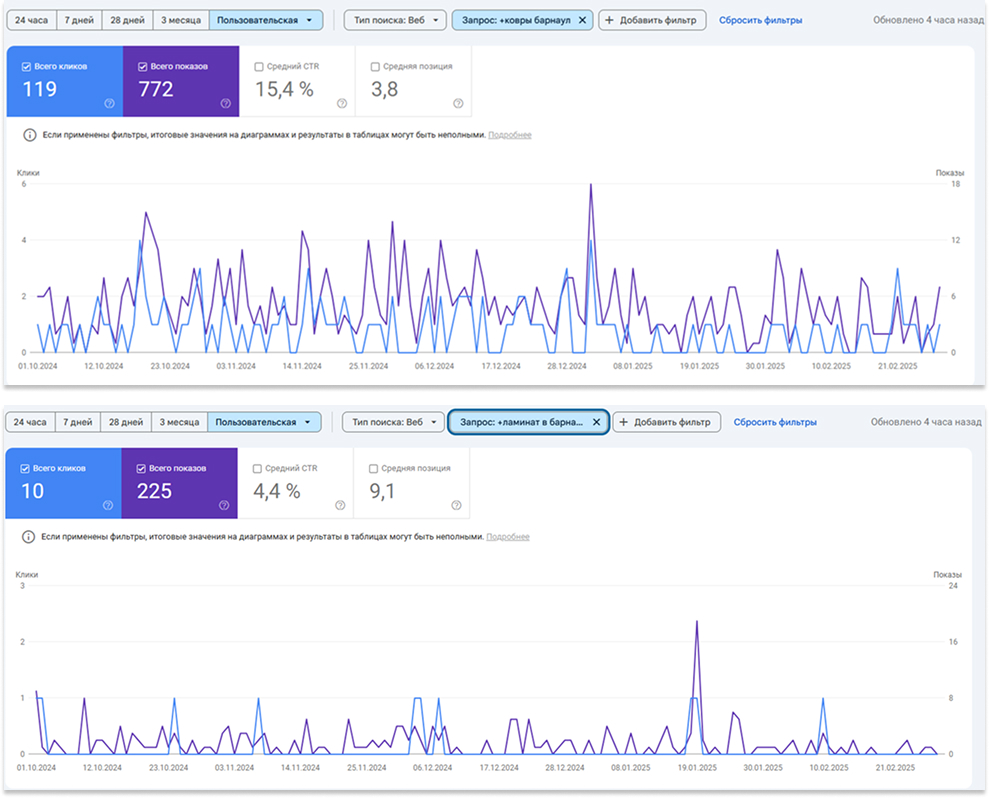Open Пользовательская date dropdown in the ковры report

(265, 20)
